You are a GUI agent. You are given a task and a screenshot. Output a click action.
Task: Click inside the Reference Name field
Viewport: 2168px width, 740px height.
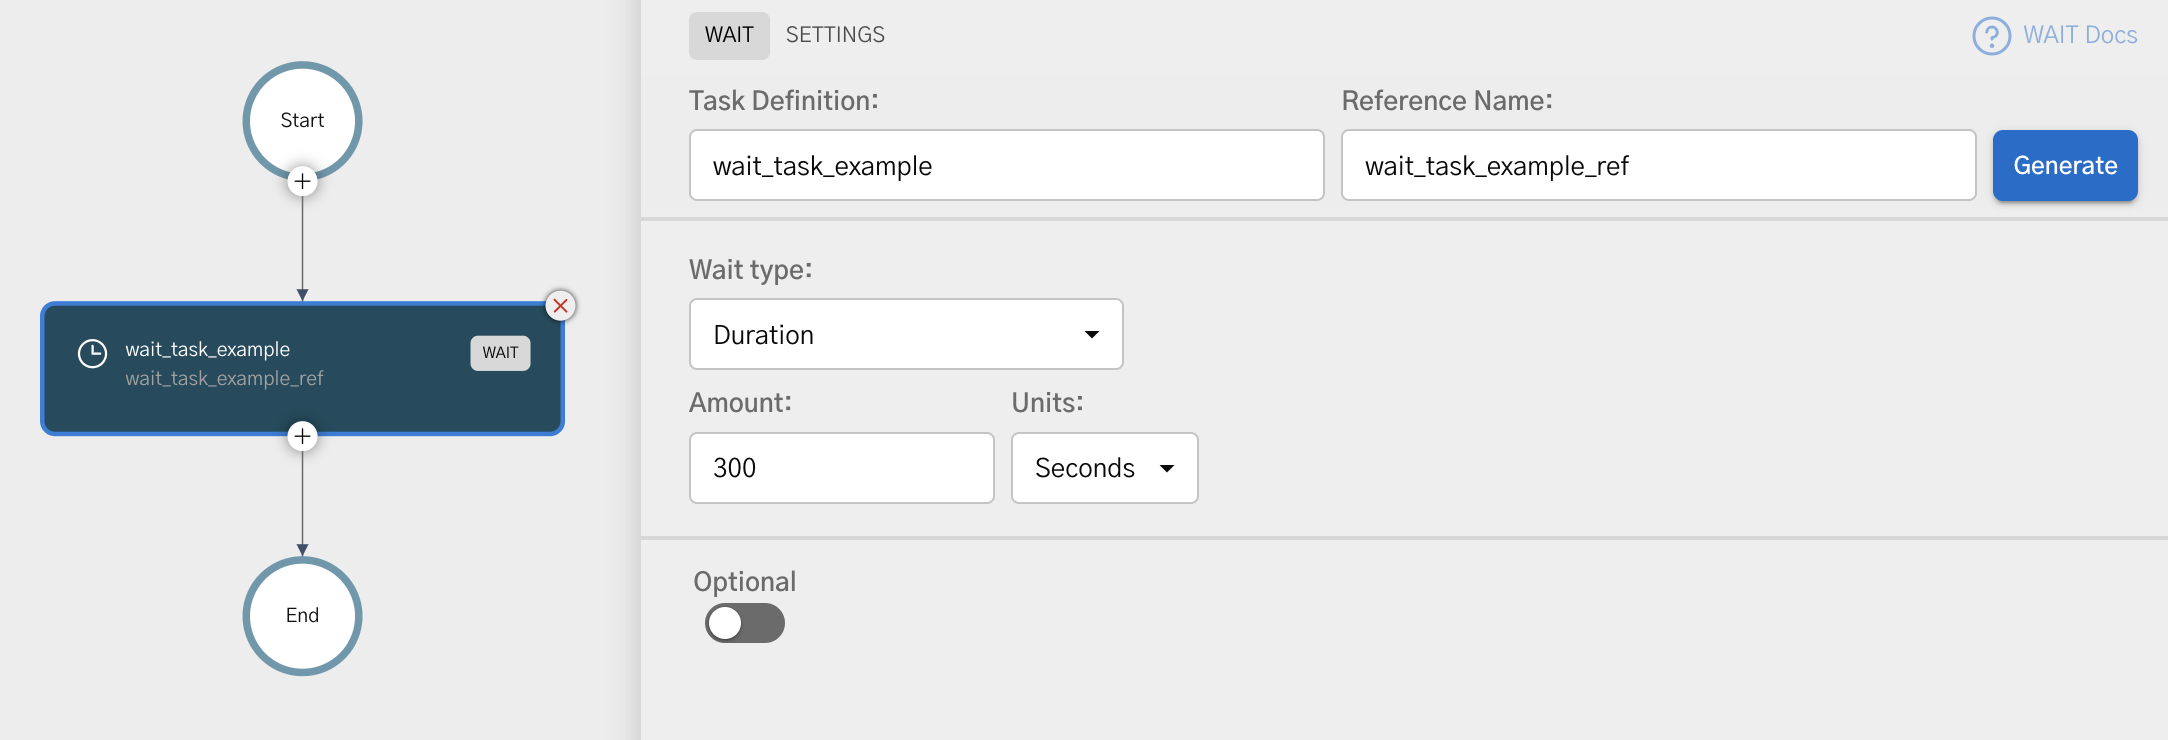point(1658,165)
